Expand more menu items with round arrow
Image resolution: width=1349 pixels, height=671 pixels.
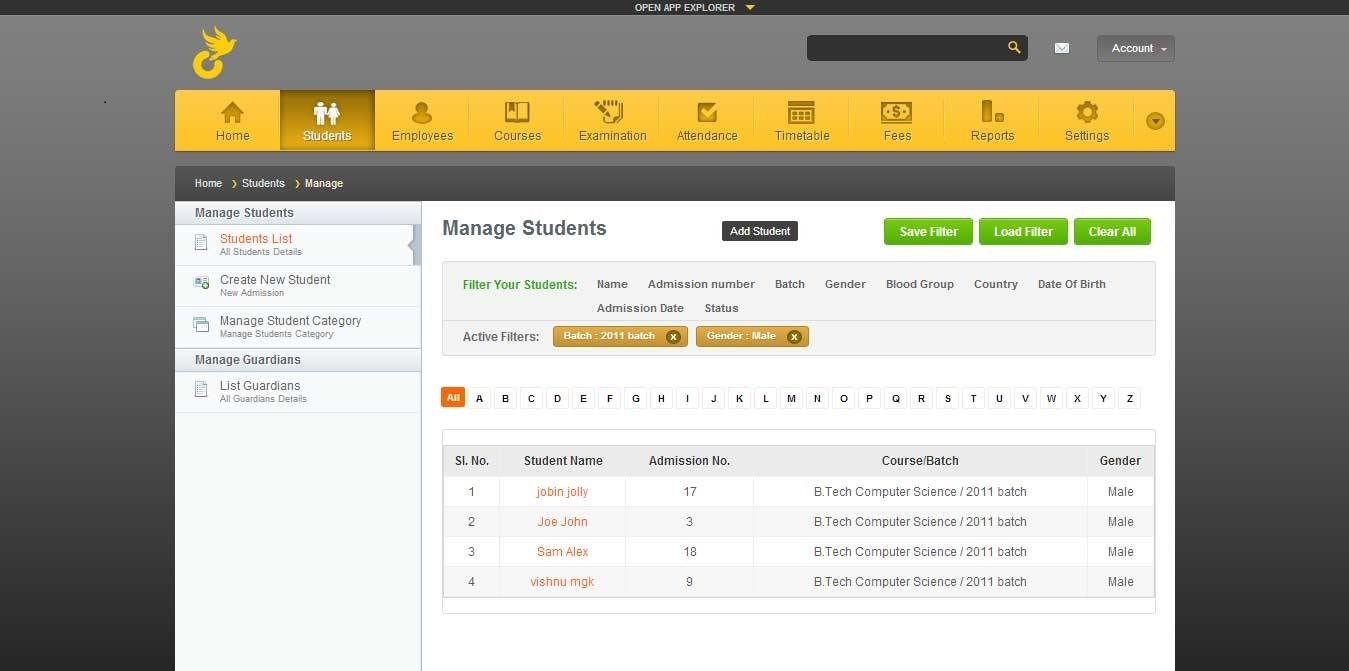tap(1155, 121)
